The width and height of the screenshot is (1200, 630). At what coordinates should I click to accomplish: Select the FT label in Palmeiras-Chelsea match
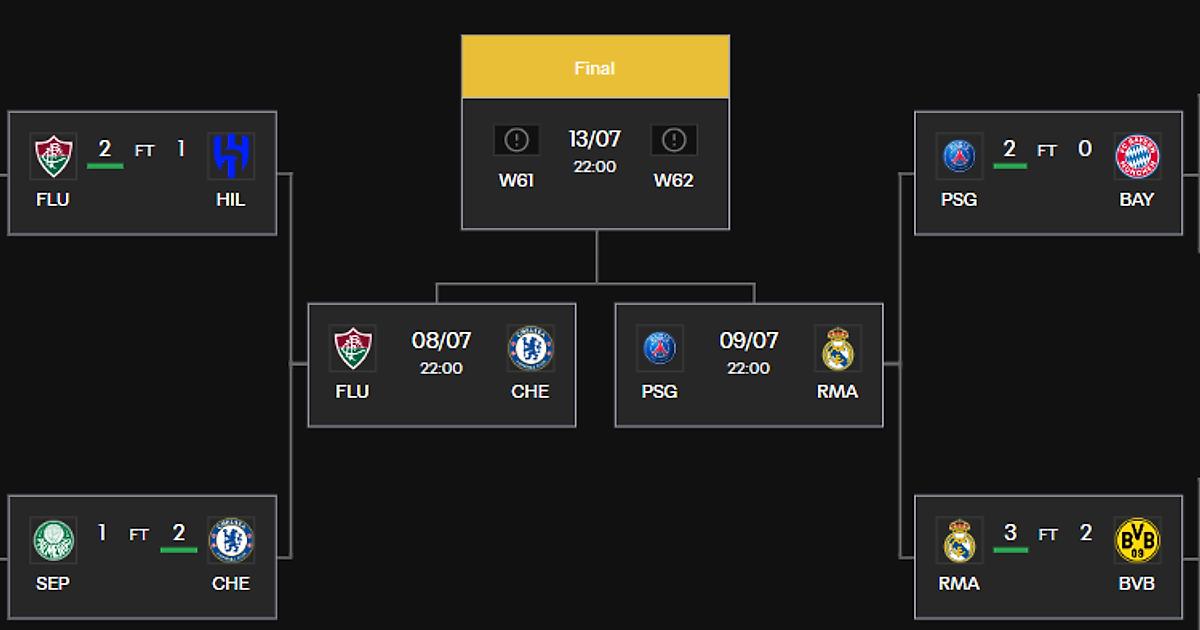140,535
